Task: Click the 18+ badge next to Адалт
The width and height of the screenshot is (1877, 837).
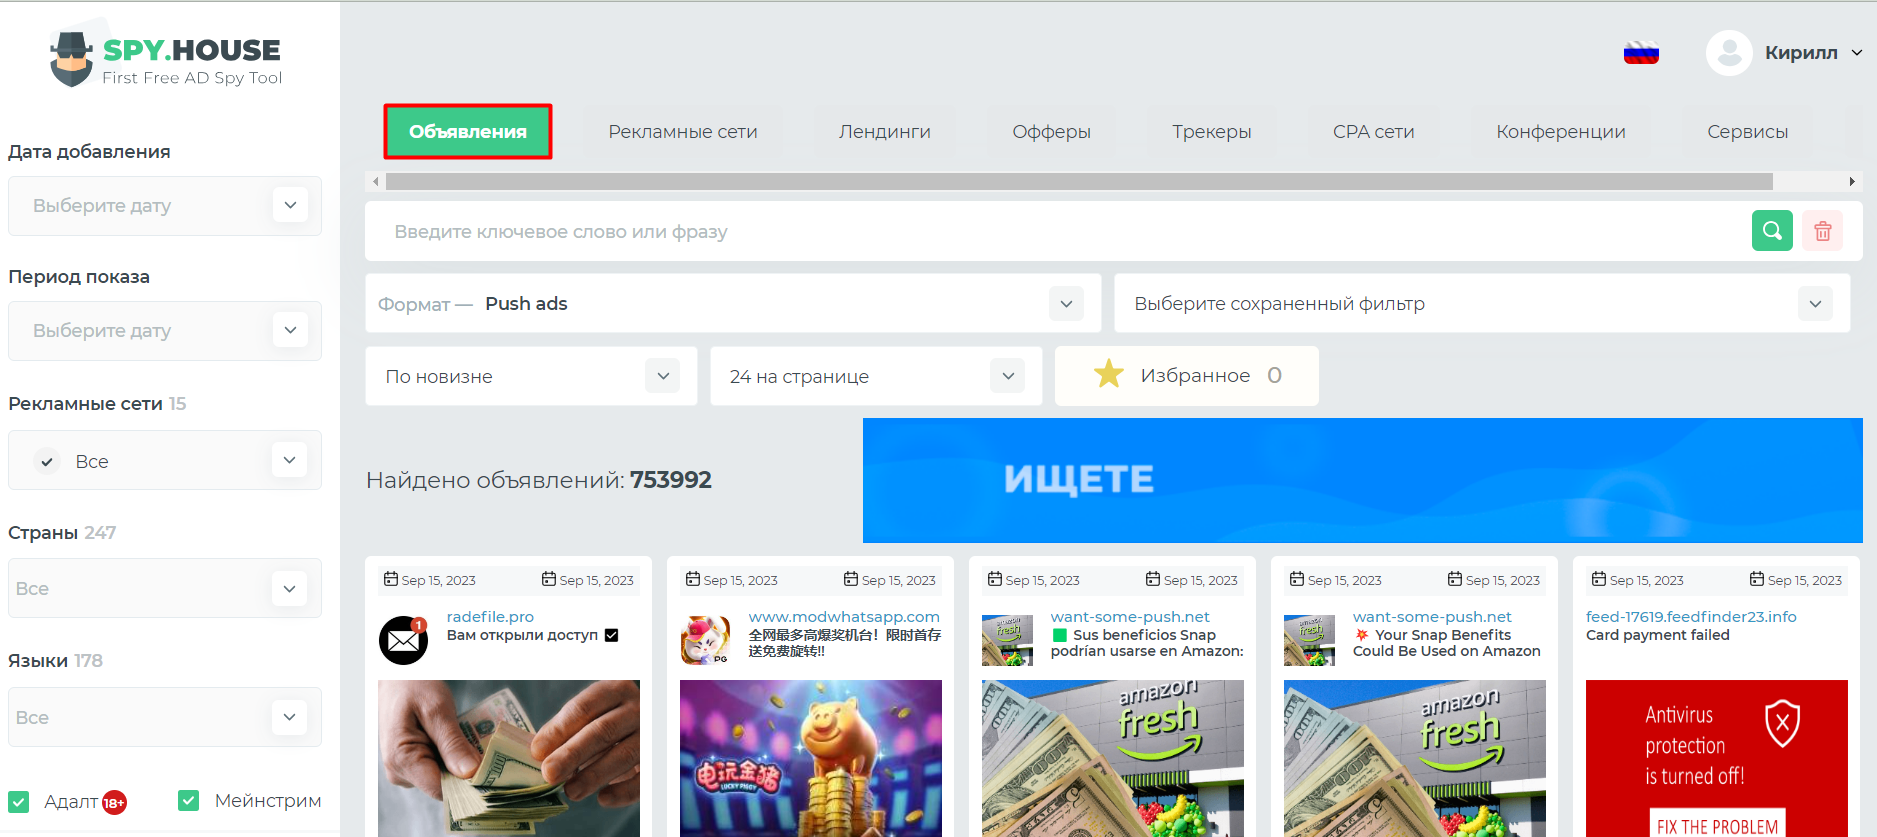Action: [x=114, y=803]
